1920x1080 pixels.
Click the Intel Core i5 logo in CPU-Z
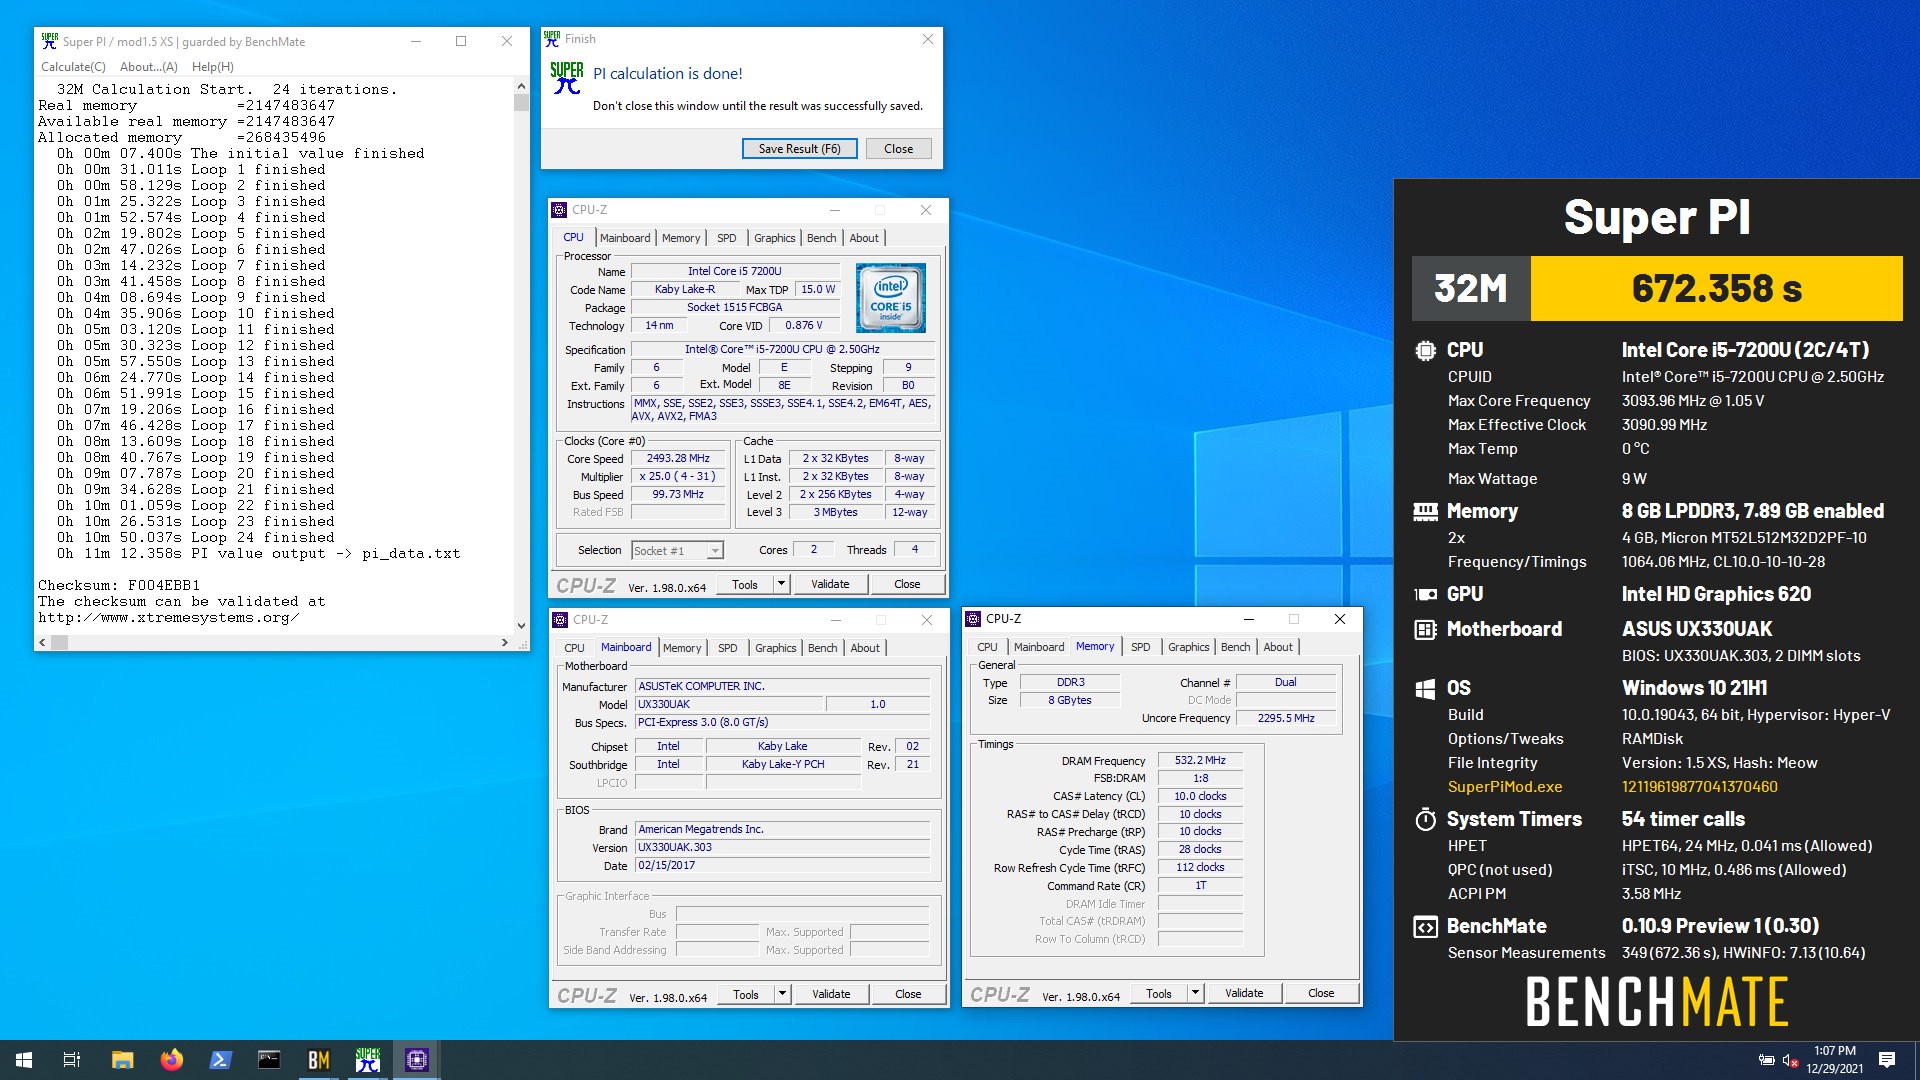coord(890,298)
